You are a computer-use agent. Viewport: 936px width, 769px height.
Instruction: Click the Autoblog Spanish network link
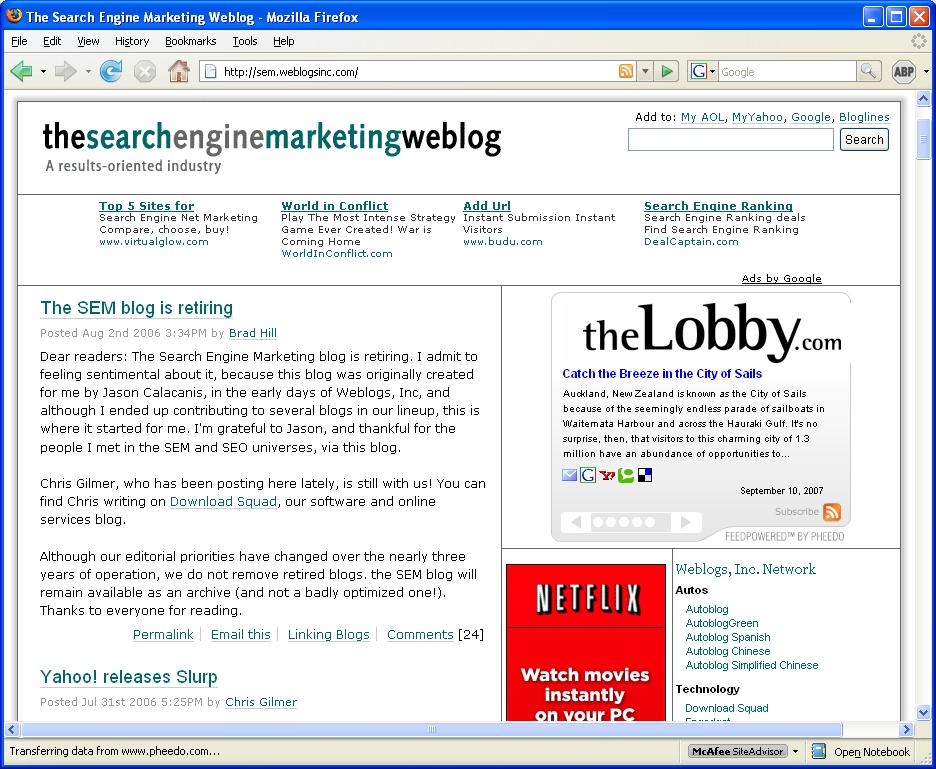click(x=728, y=637)
